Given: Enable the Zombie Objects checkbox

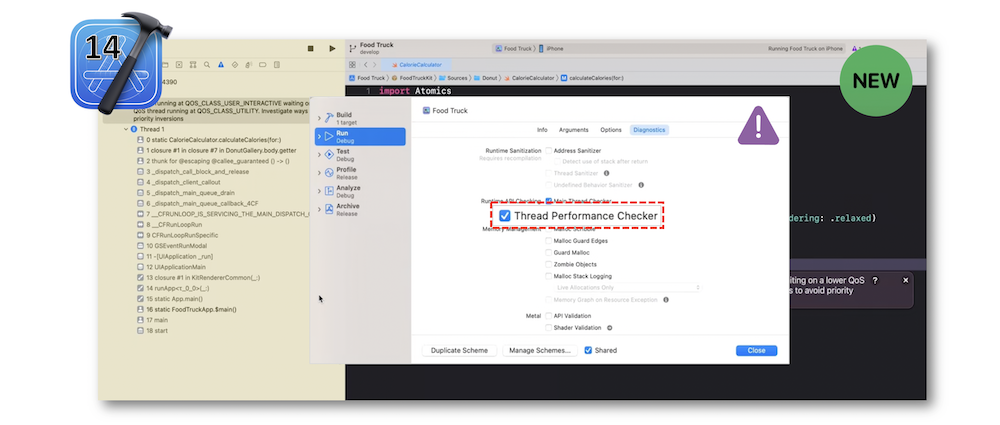Looking at the screenshot, I should click(548, 264).
